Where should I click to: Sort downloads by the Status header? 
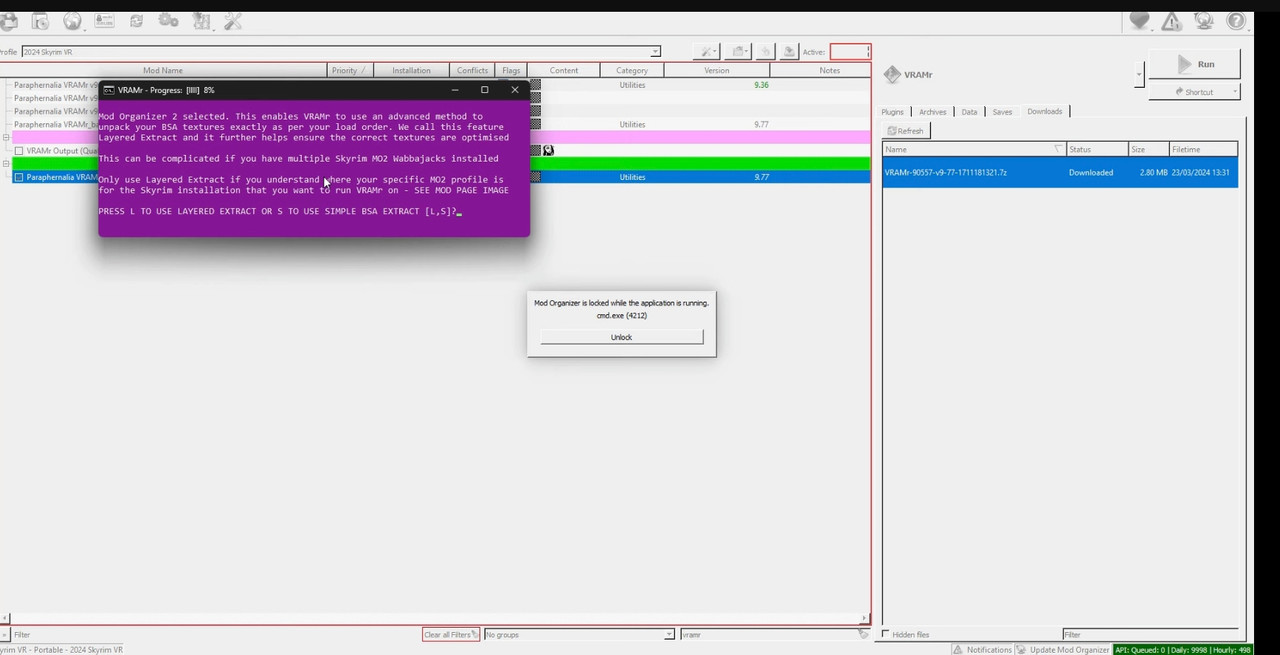coord(1097,149)
